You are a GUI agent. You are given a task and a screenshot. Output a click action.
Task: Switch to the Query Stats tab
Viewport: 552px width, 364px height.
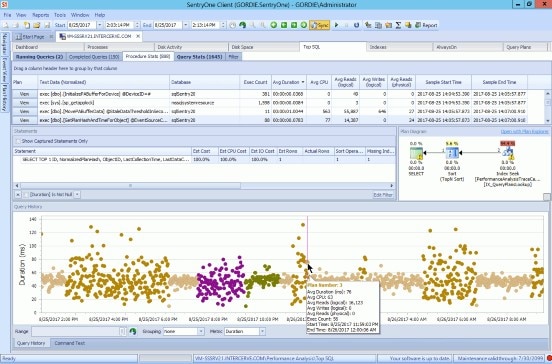click(x=200, y=57)
